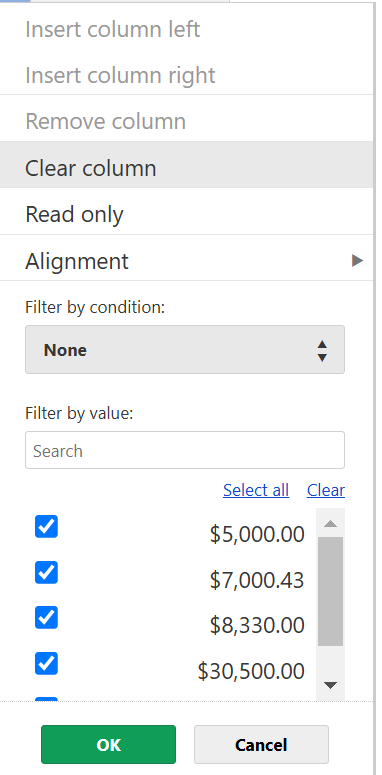
Task: Click the Select all link
Action: point(256,490)
